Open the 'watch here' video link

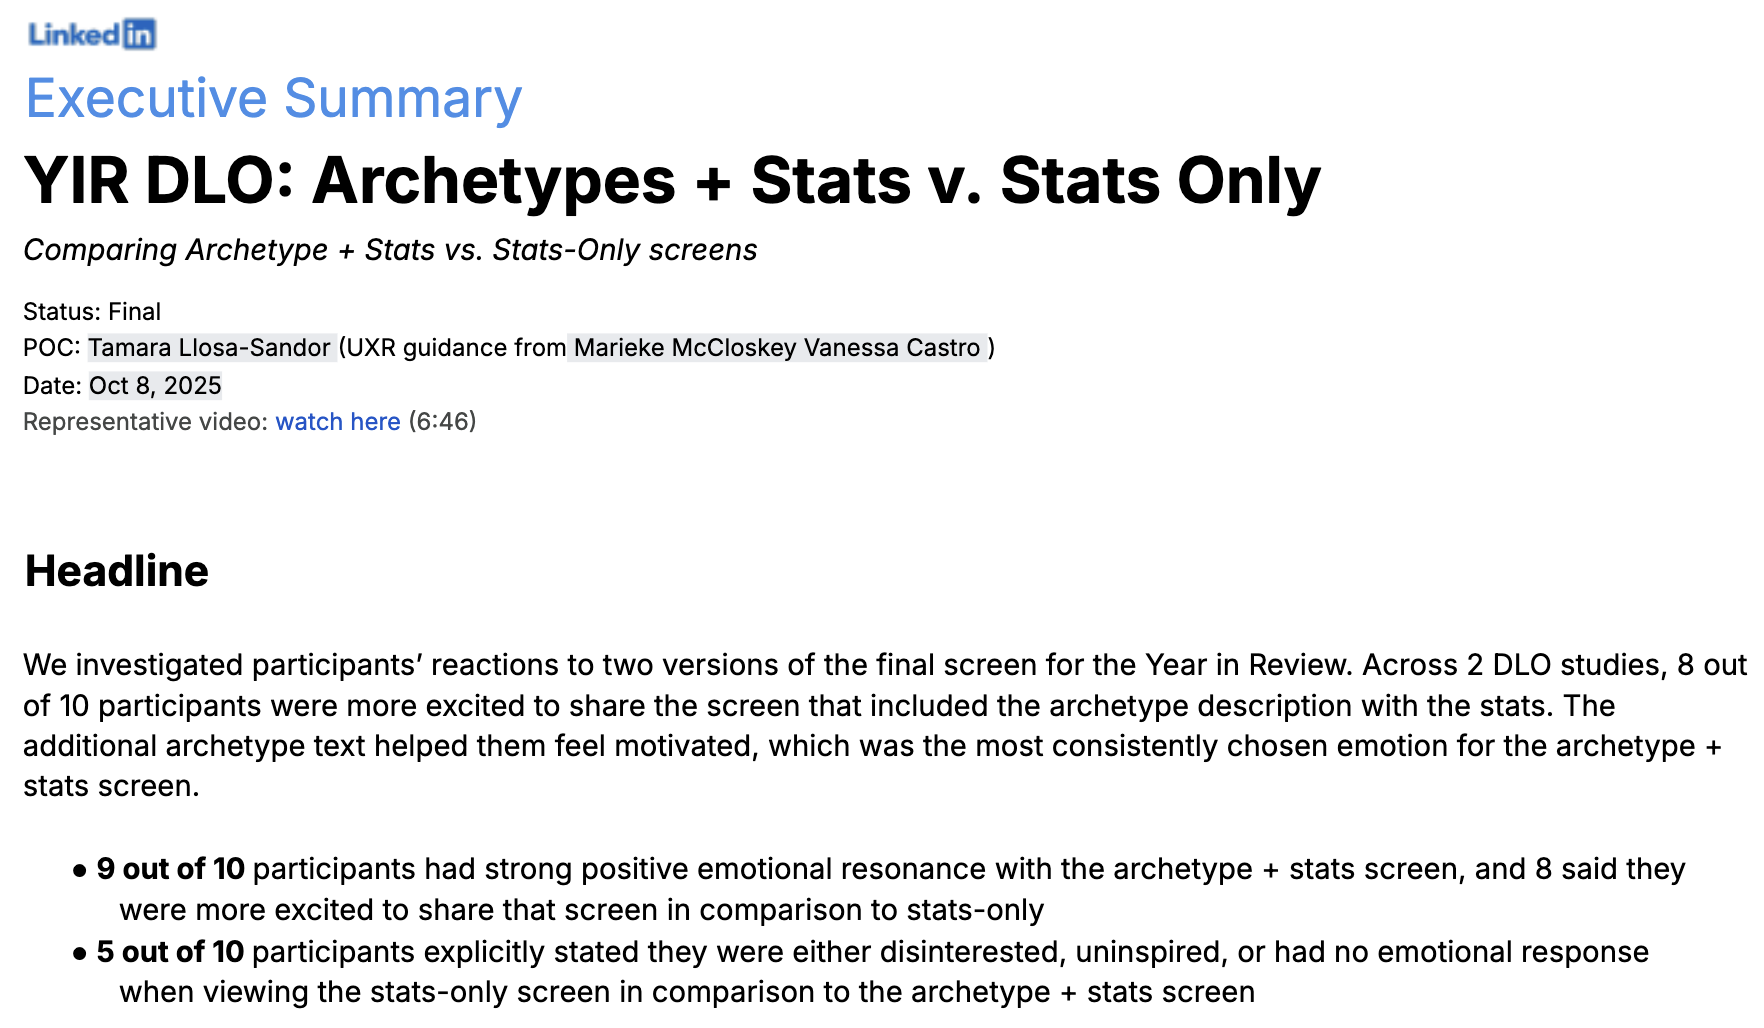[338, 422]
